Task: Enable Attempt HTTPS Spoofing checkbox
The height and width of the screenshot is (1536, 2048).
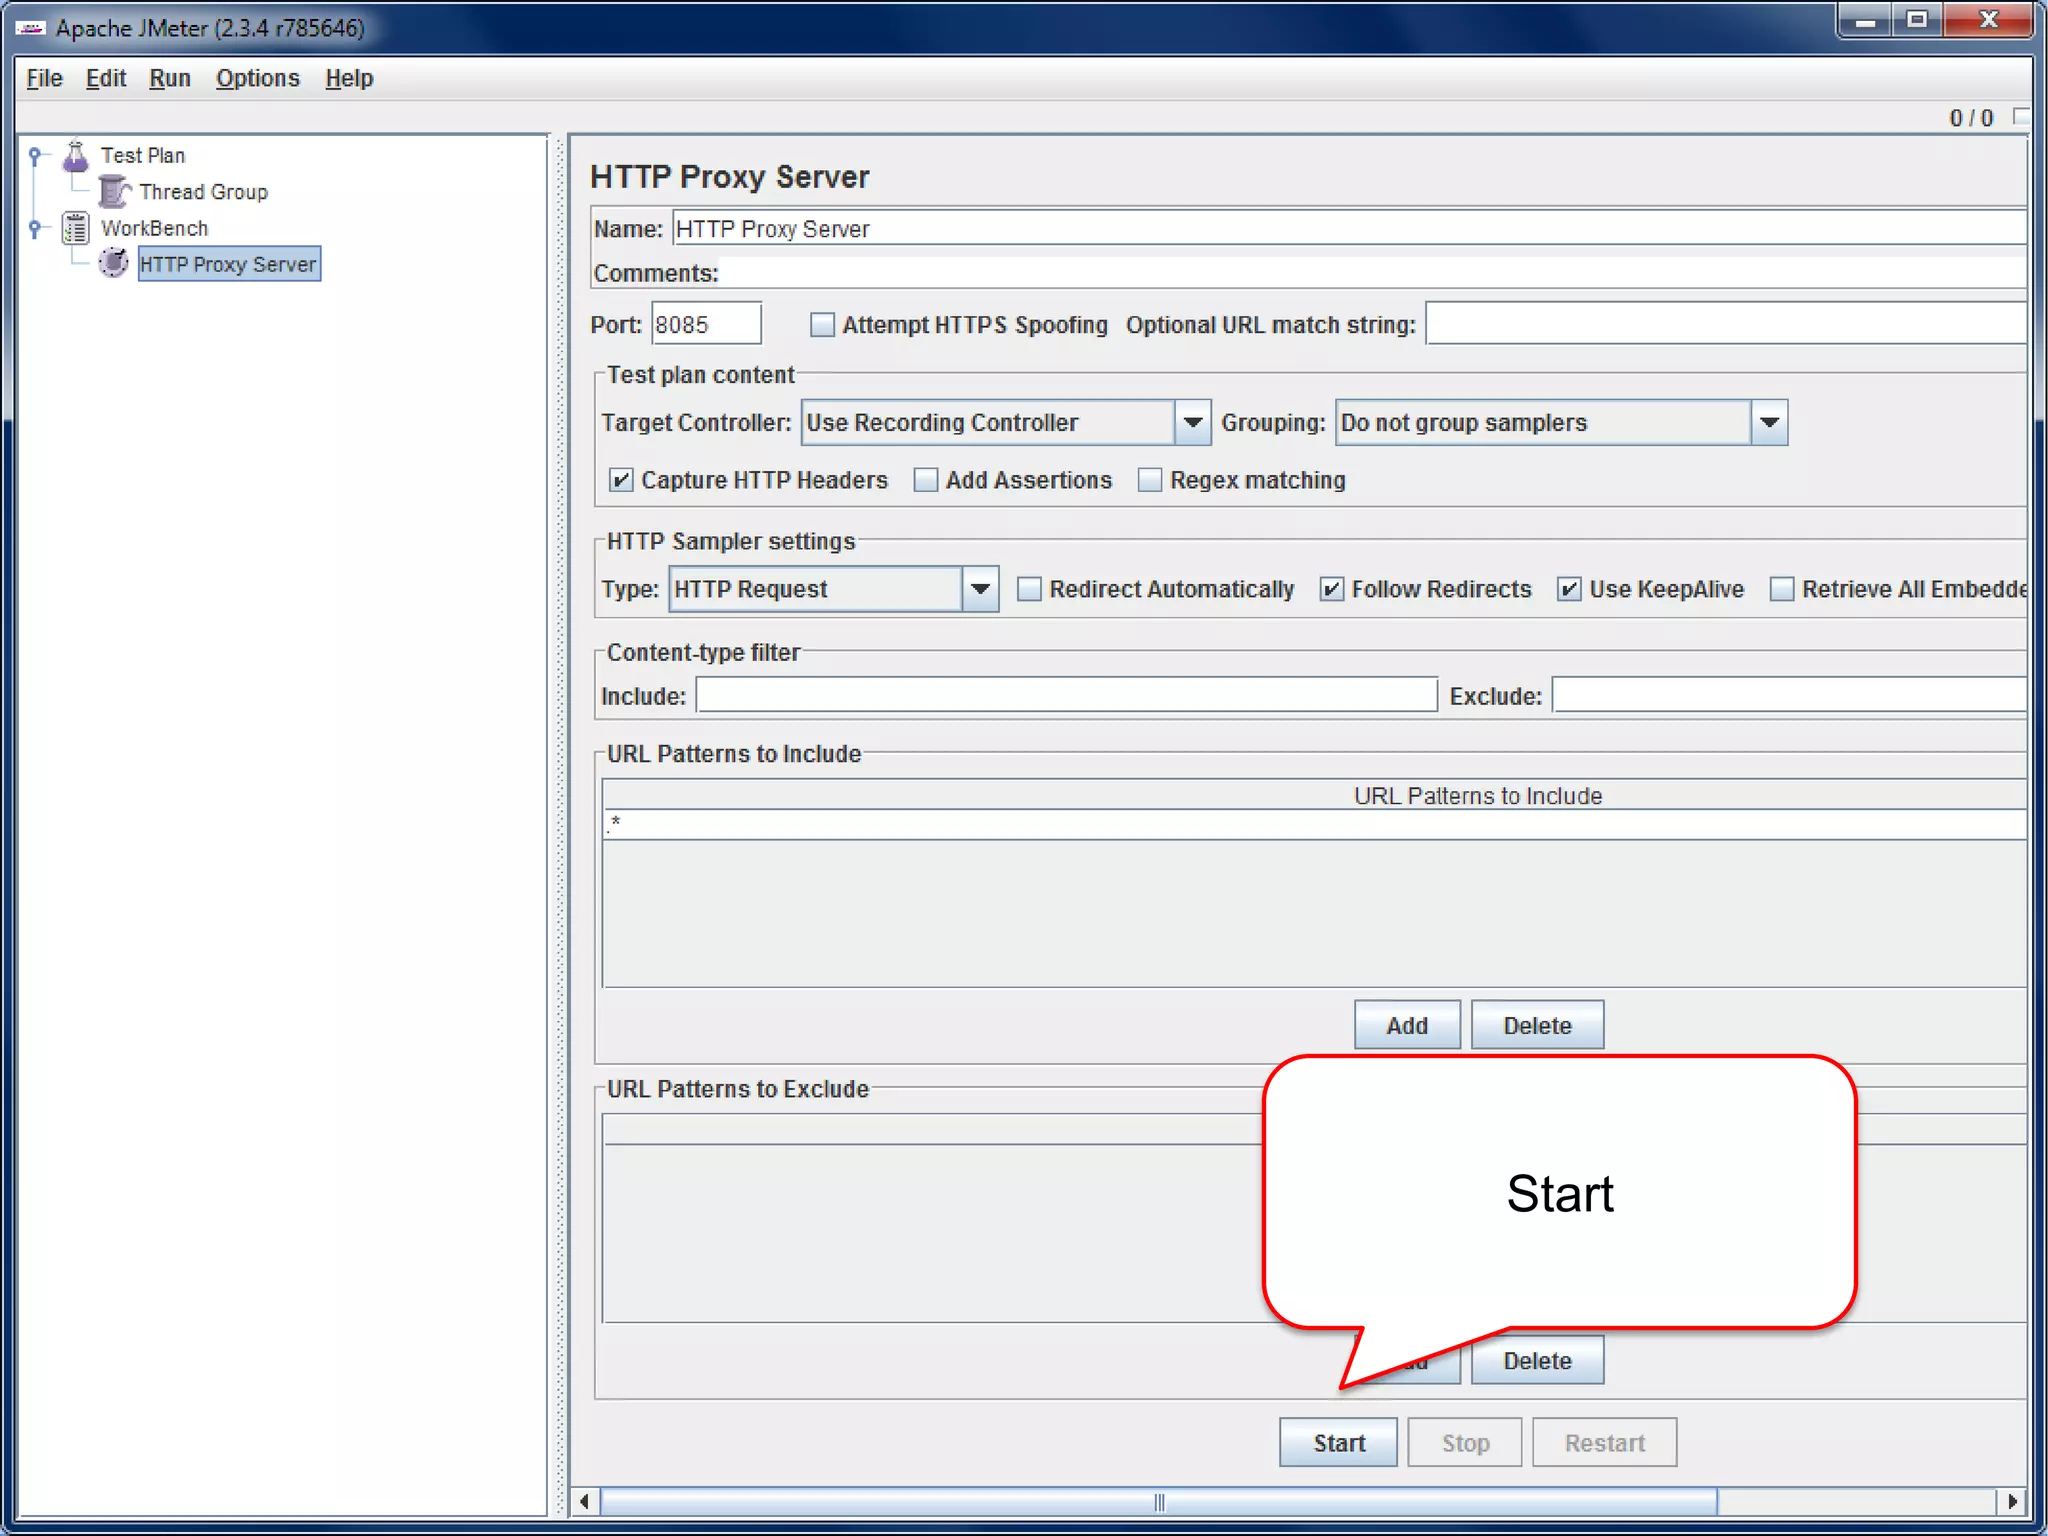Action: click(822, 325)
